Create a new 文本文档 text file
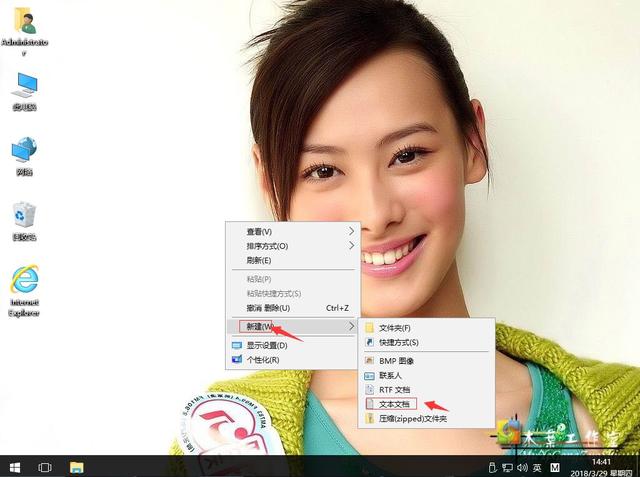The image size is (640, 477). 427,404
